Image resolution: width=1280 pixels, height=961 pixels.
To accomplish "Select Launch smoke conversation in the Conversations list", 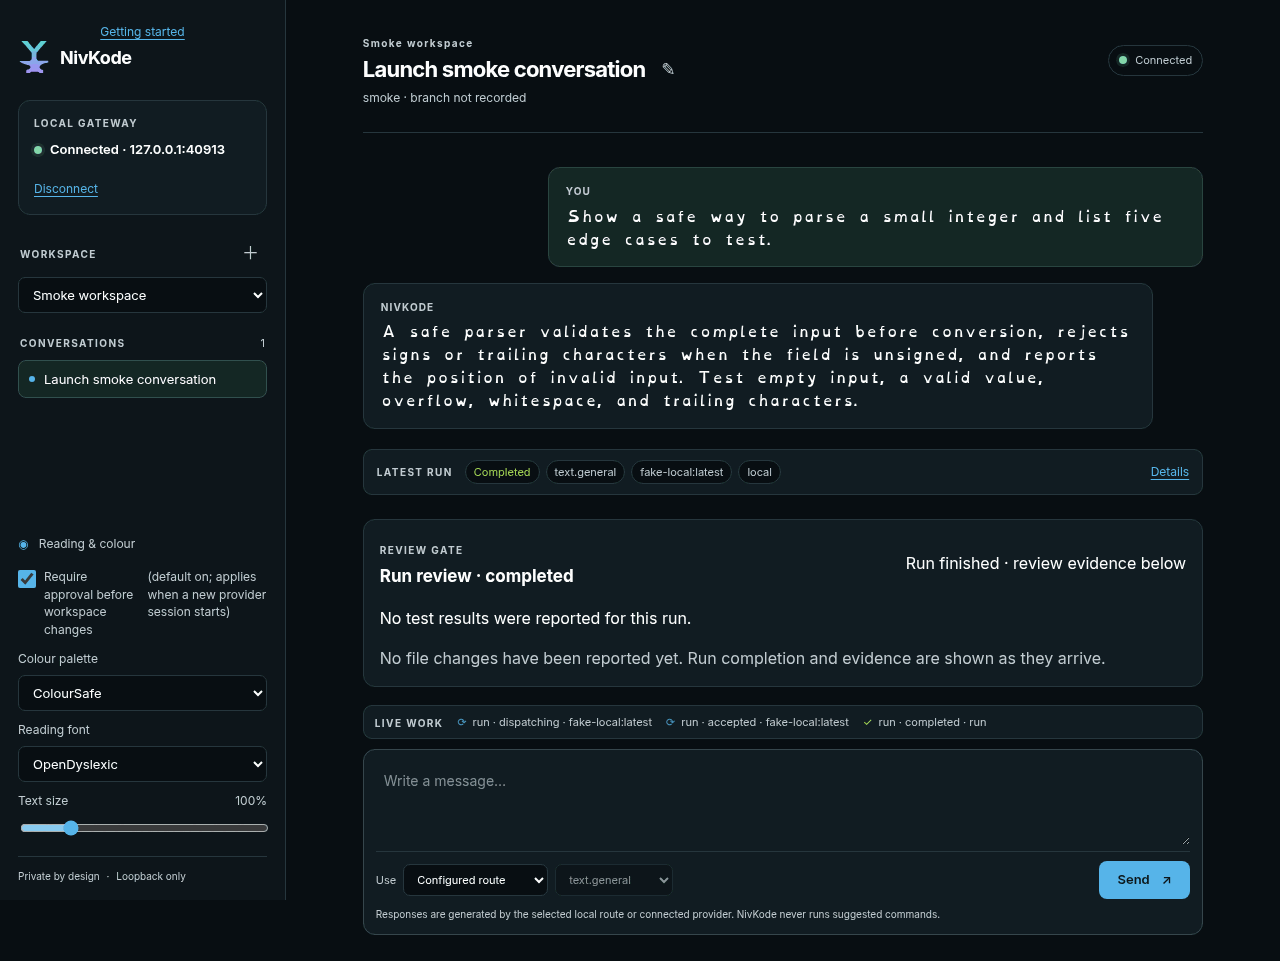I will tap(142, 379).
